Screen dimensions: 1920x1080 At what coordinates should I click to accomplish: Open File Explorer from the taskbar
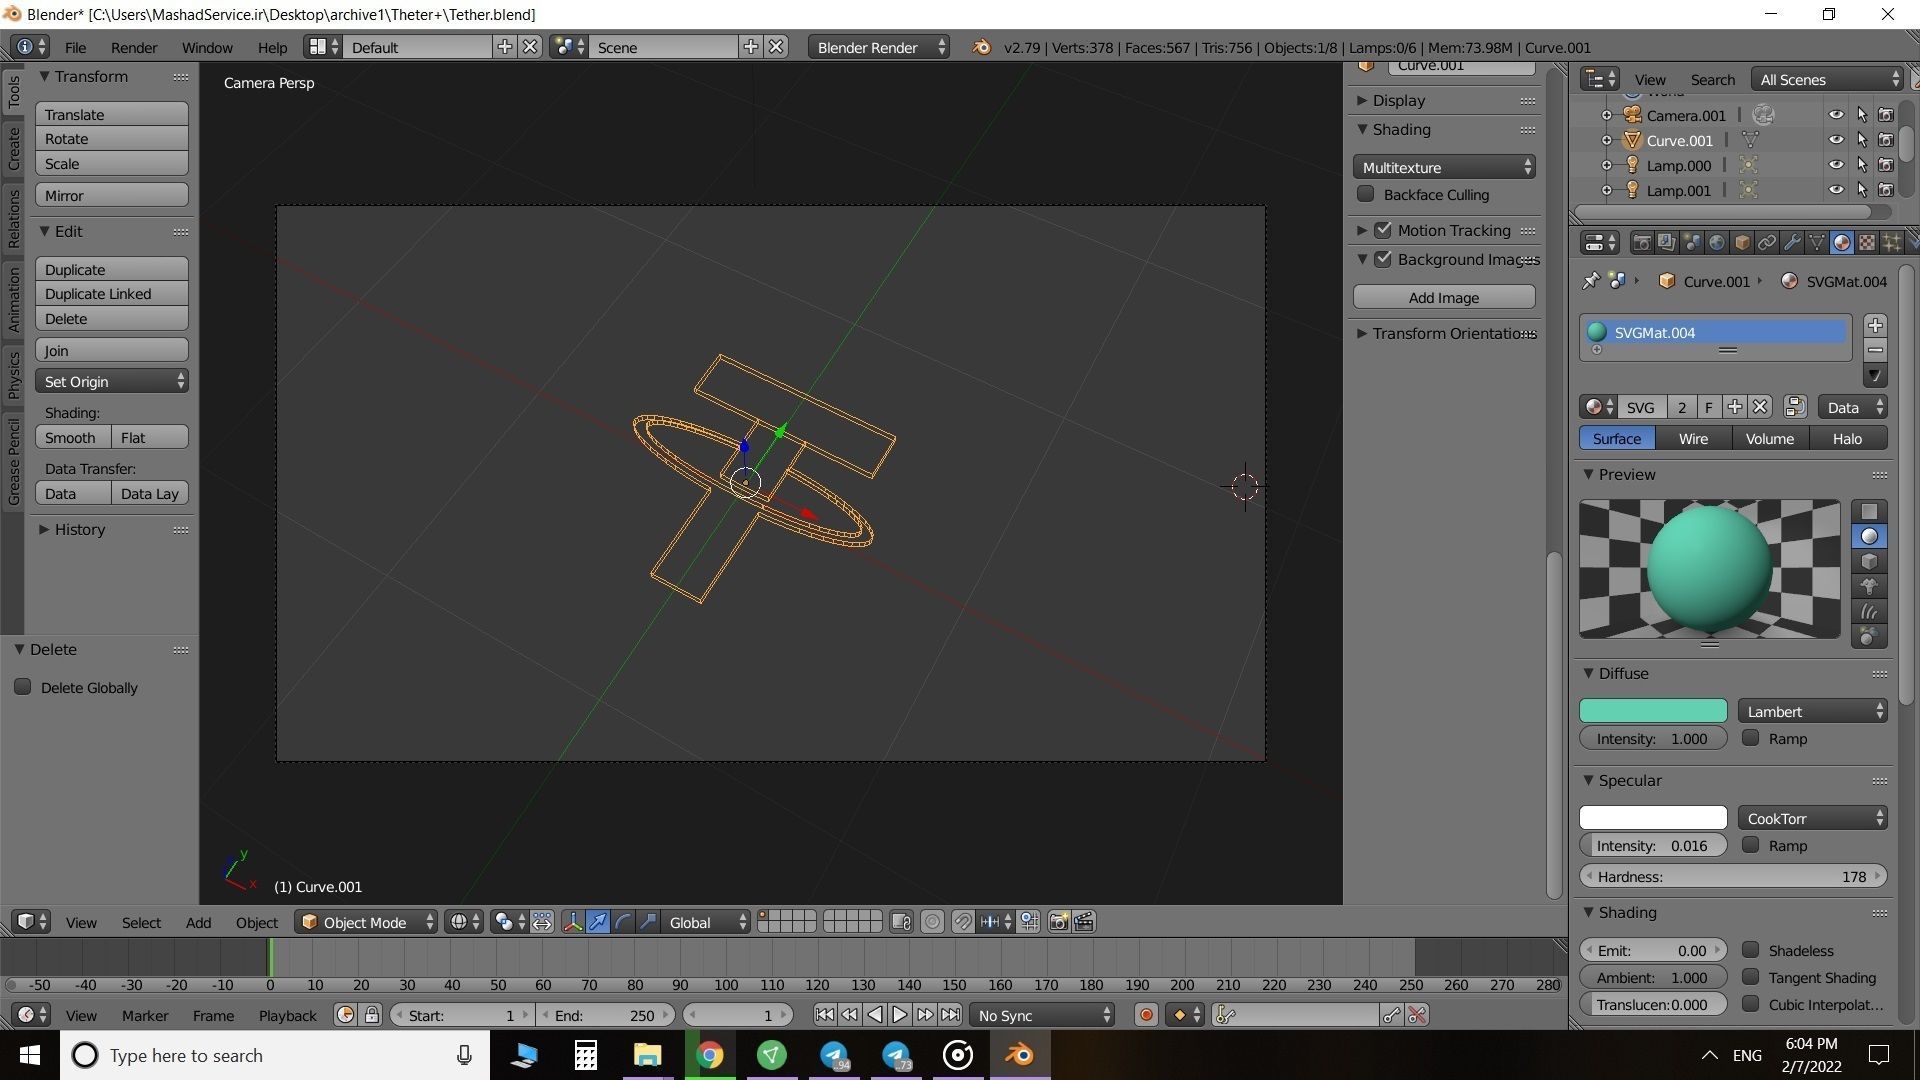click(x=647, y=1055)
